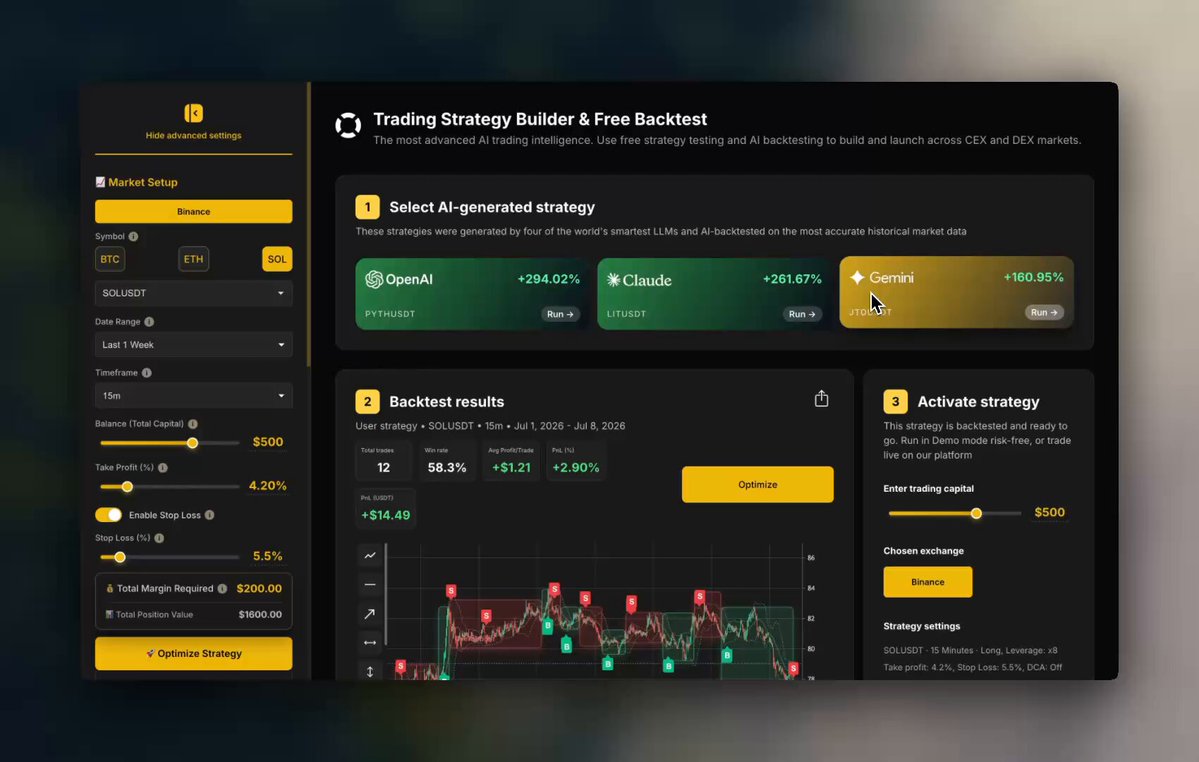This screenshot has width=1199, height=762.
Task: Click the +$14.49 PnL (USDT) value
Action: (385, 515)
